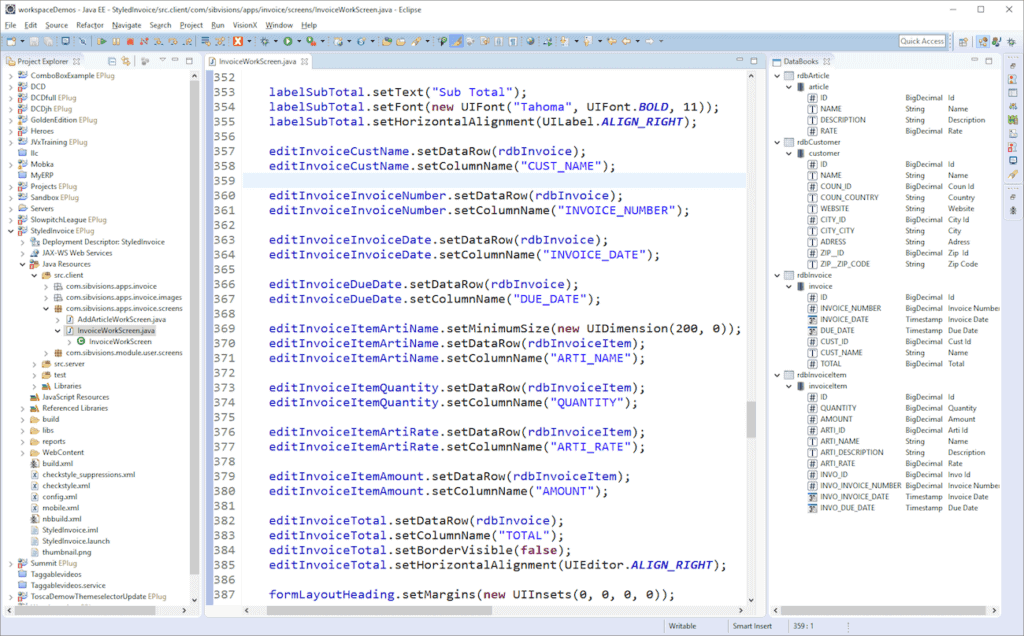The width and height of the screenshot is (1024, 636).
Task: Switch to the Debug perspective icon
Action: [x=1012, y=41]
